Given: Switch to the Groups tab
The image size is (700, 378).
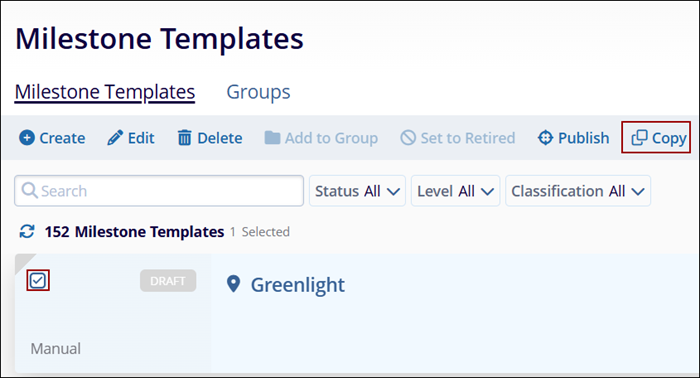Looking at the screenshot, I should (x=258, y=92).
